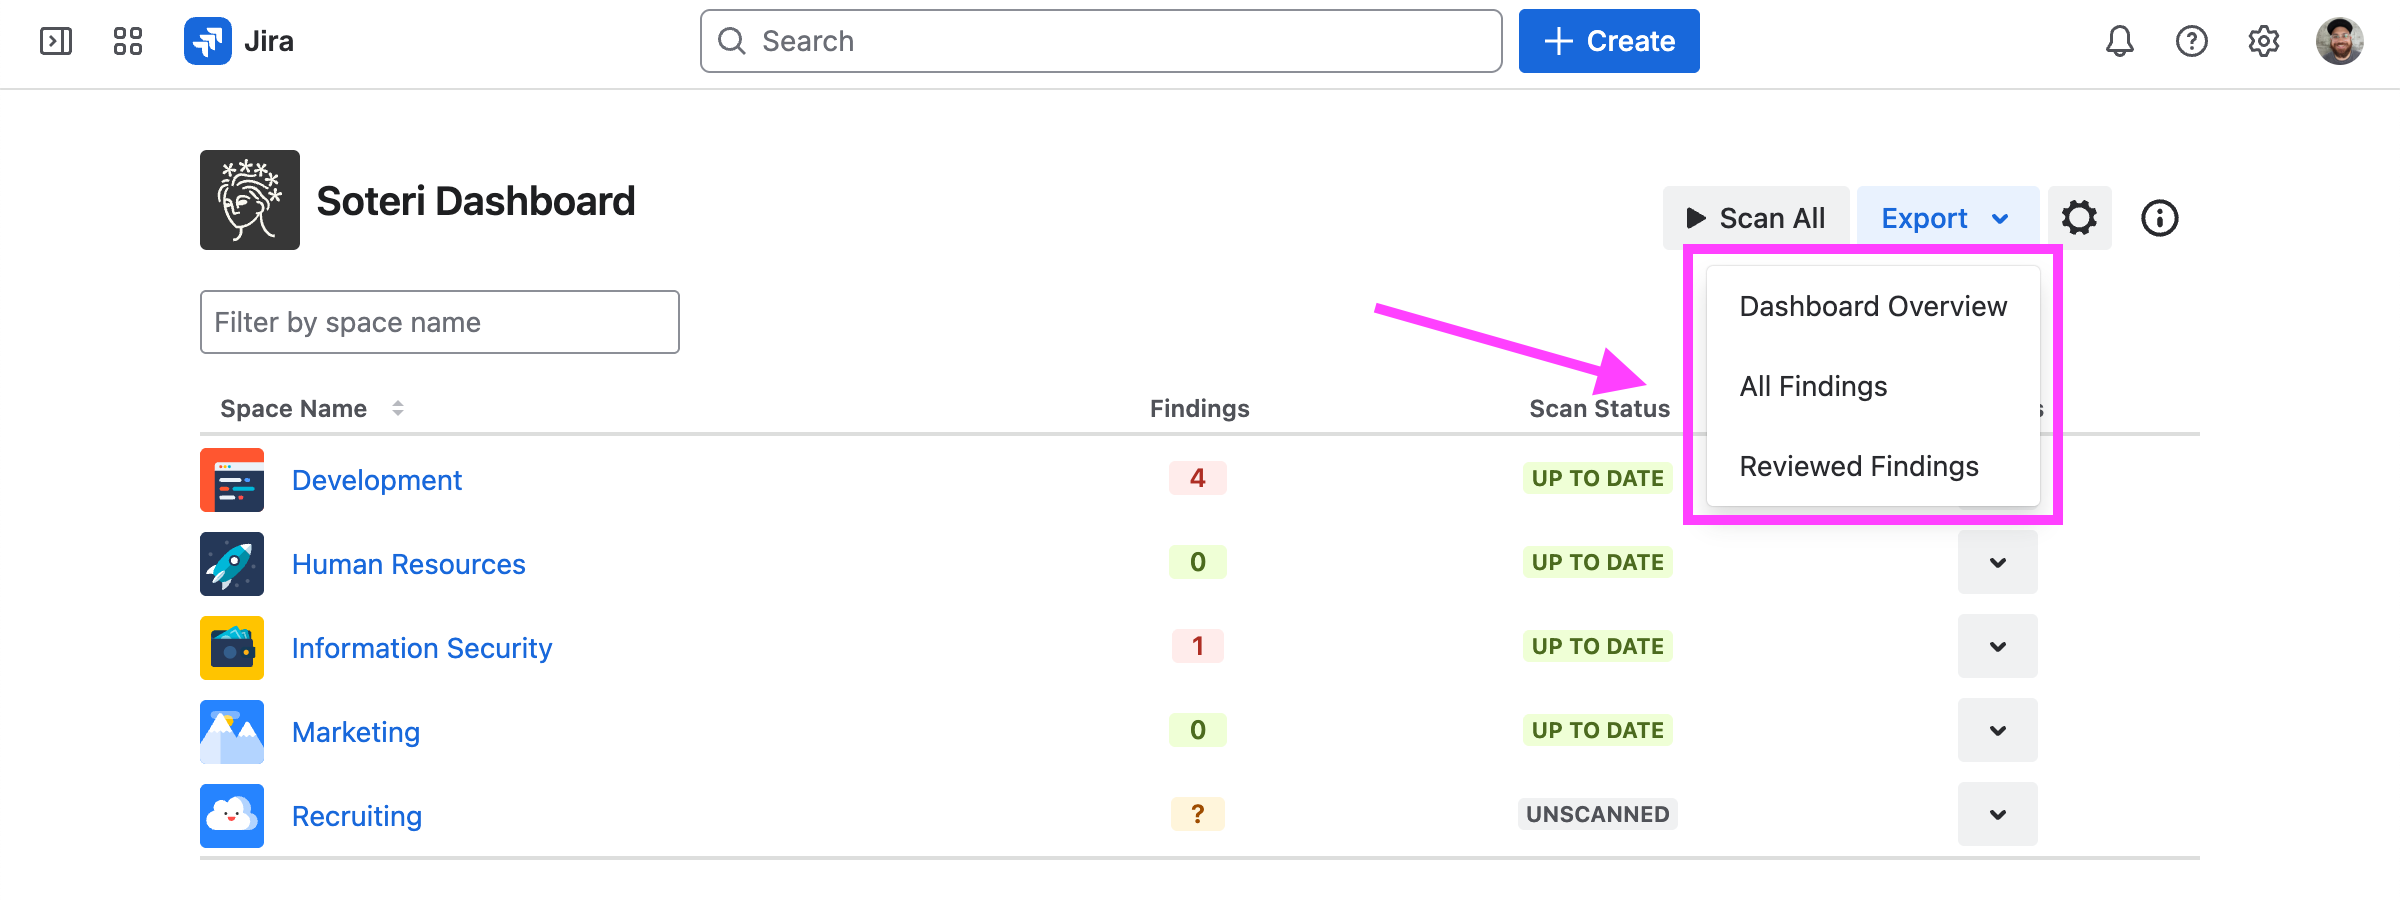Screen dimensions: 2400x902
Task: Toggle the sidebar panel icon
Action: coord(56,41)
